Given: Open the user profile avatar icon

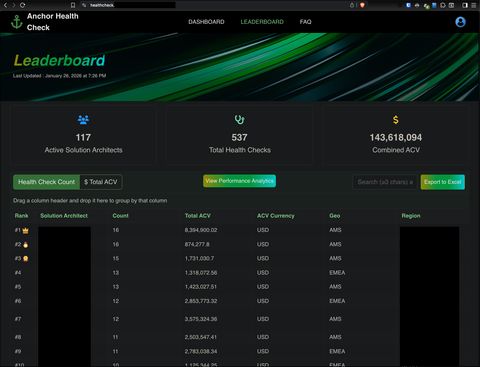Looking at the screenshot, I should (460, 22).
